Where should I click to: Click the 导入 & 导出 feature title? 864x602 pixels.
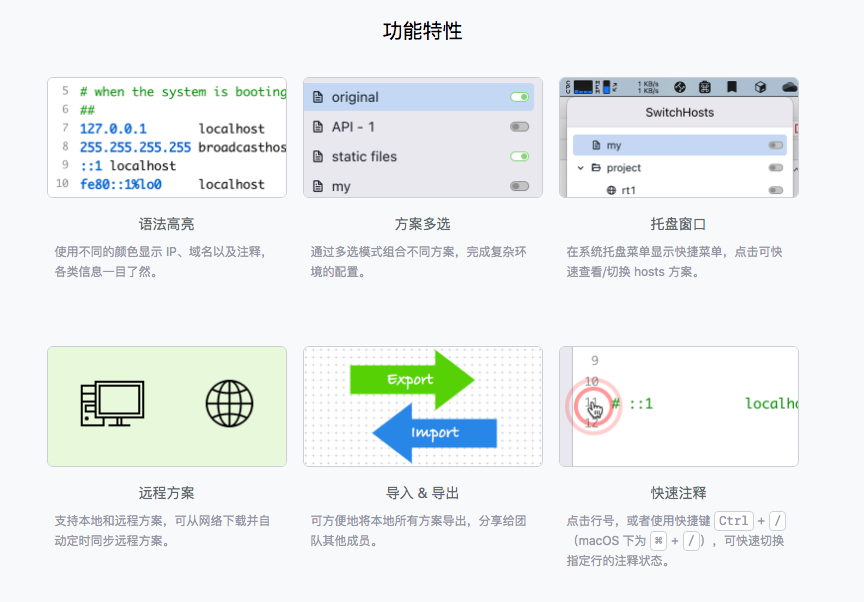(x=423, y=493)
